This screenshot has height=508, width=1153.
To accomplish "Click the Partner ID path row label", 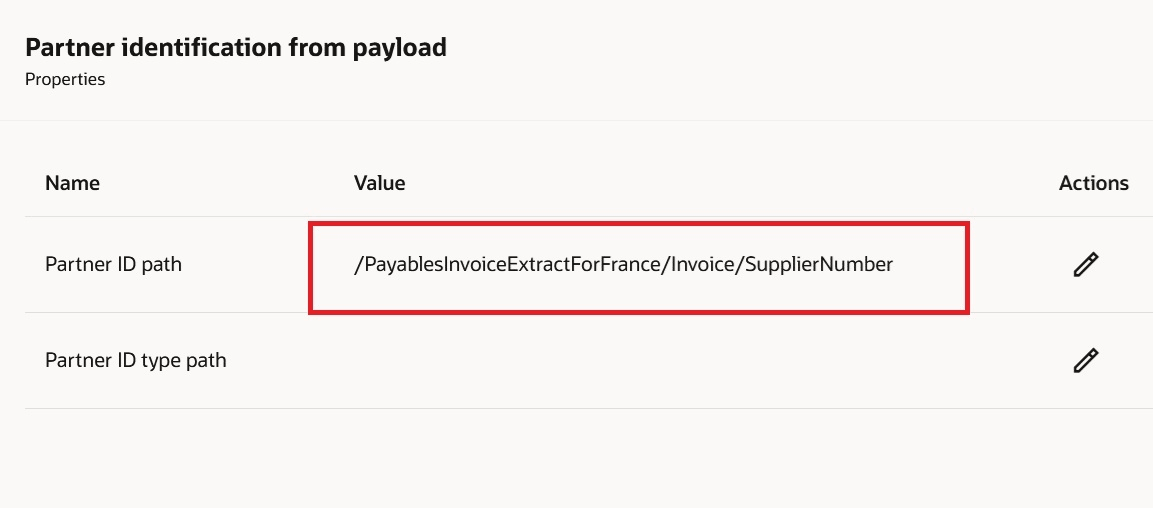I will (113, 264).
